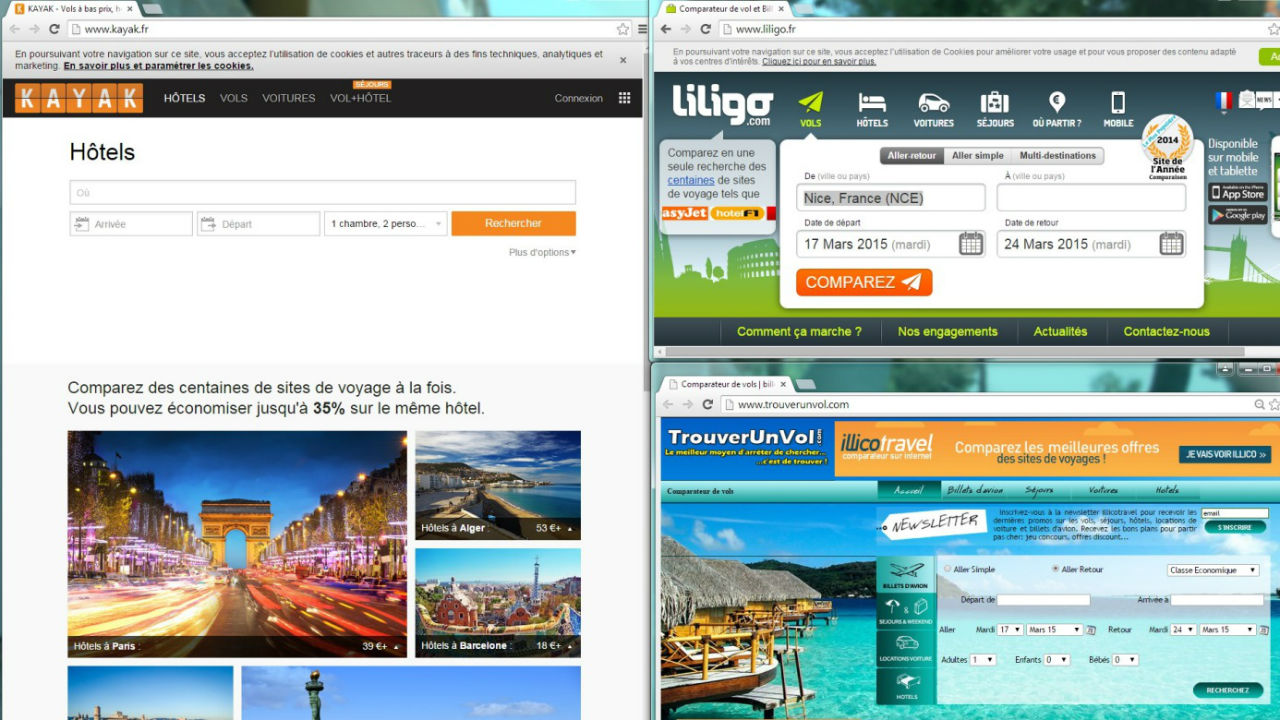The height and width of the screenshot is (720, 1280).
Task: Open the Classe Economique dropdown
Action: click(1211, 569)
